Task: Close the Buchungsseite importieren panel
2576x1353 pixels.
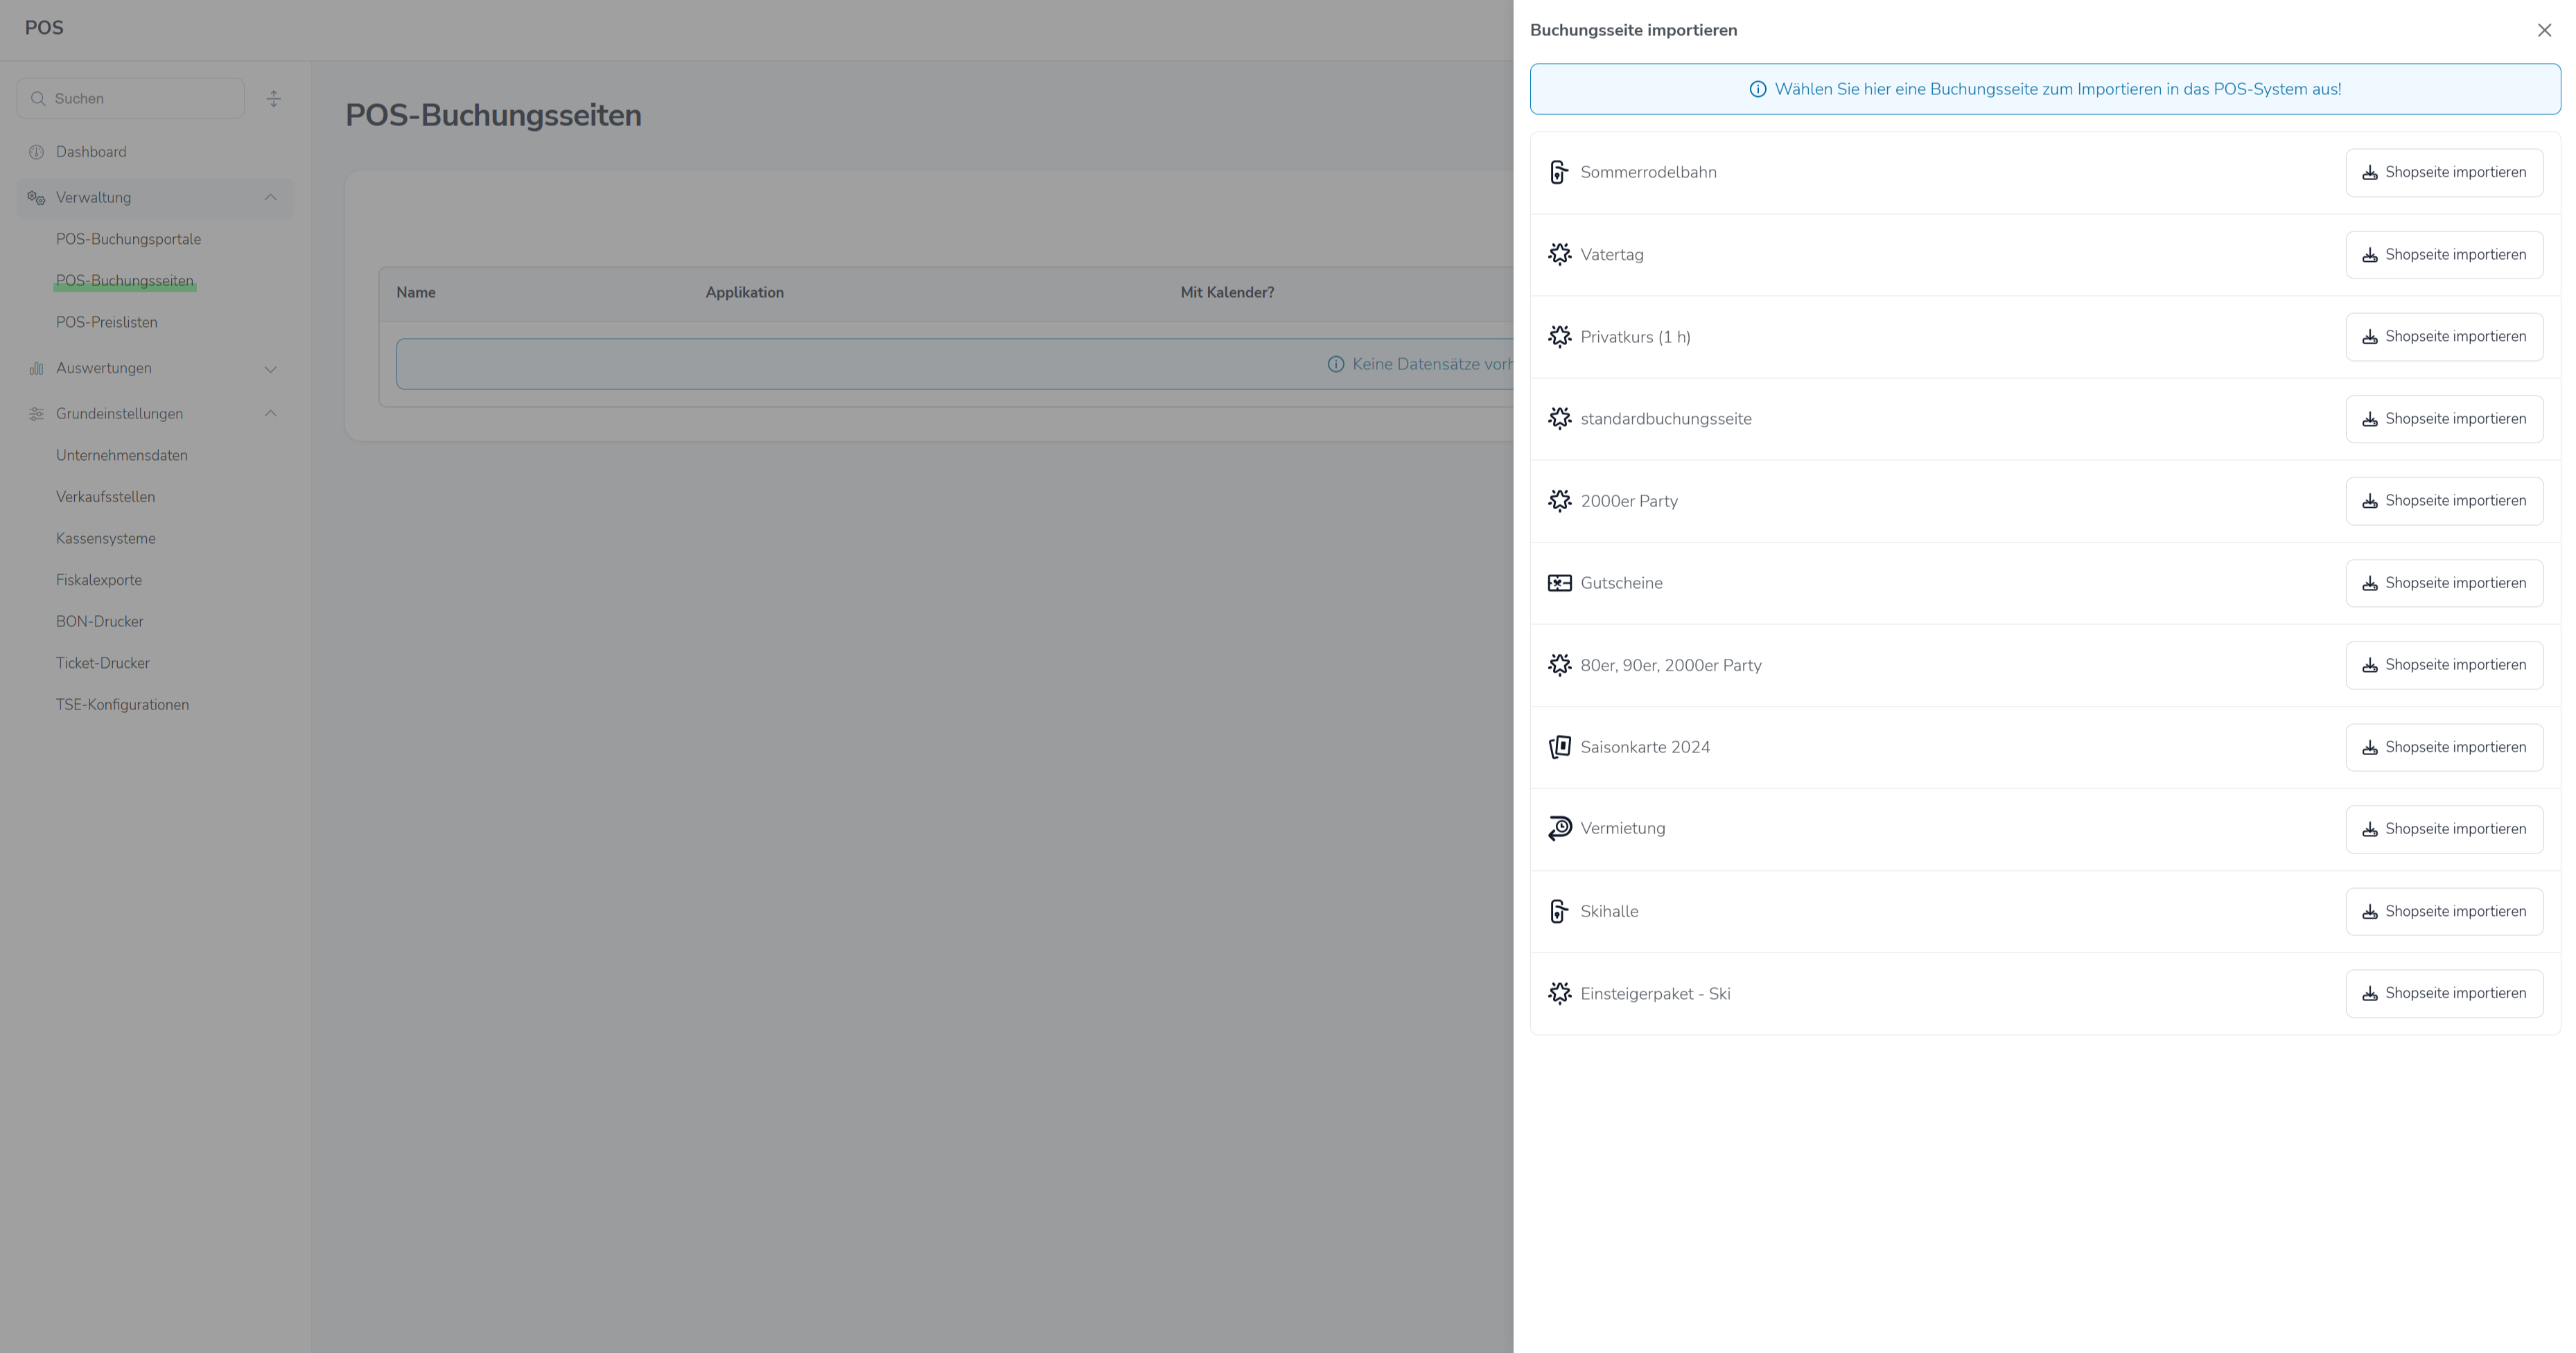Action: point(2544,30)
